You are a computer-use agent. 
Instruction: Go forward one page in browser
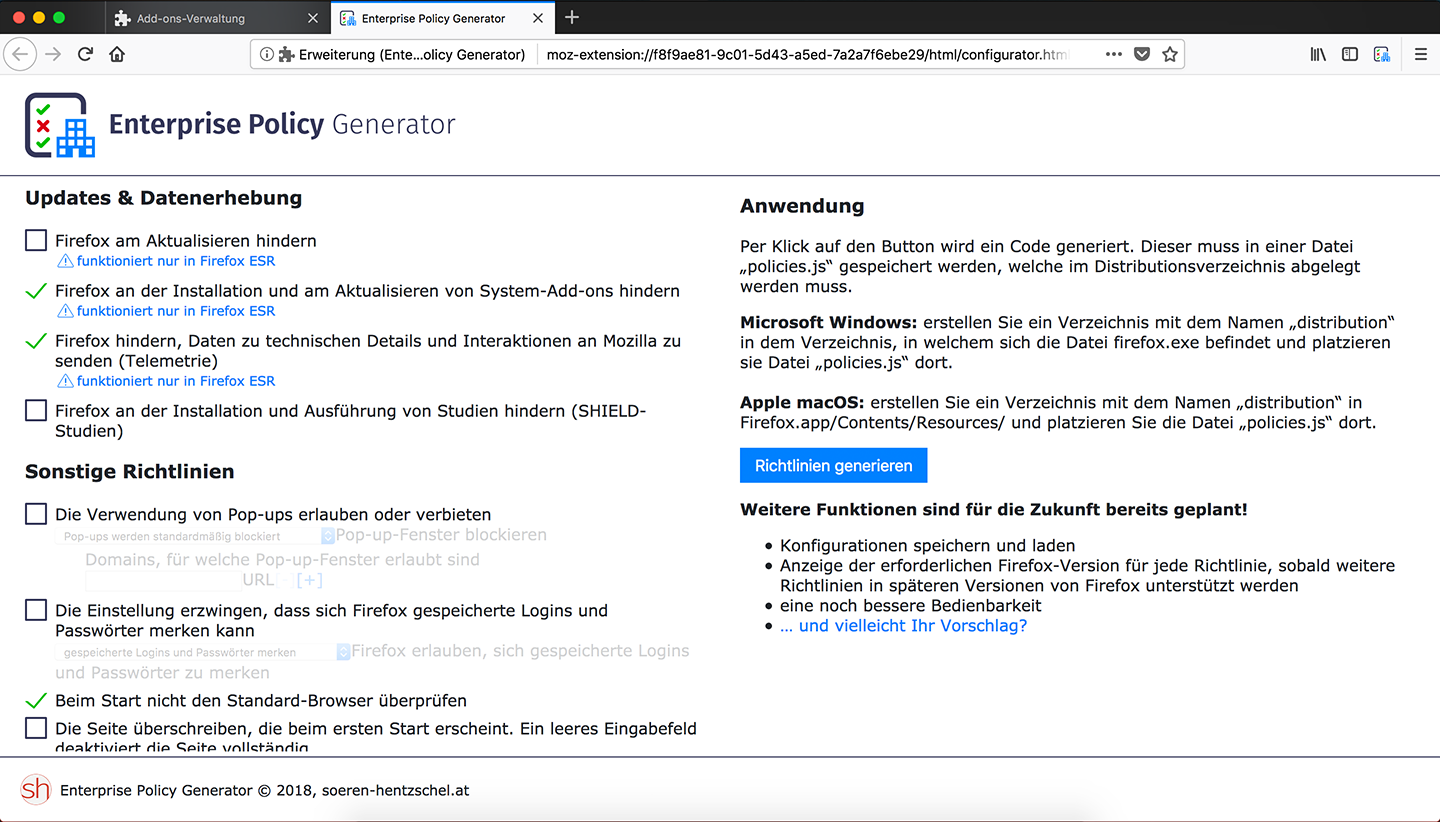[53, 54]
